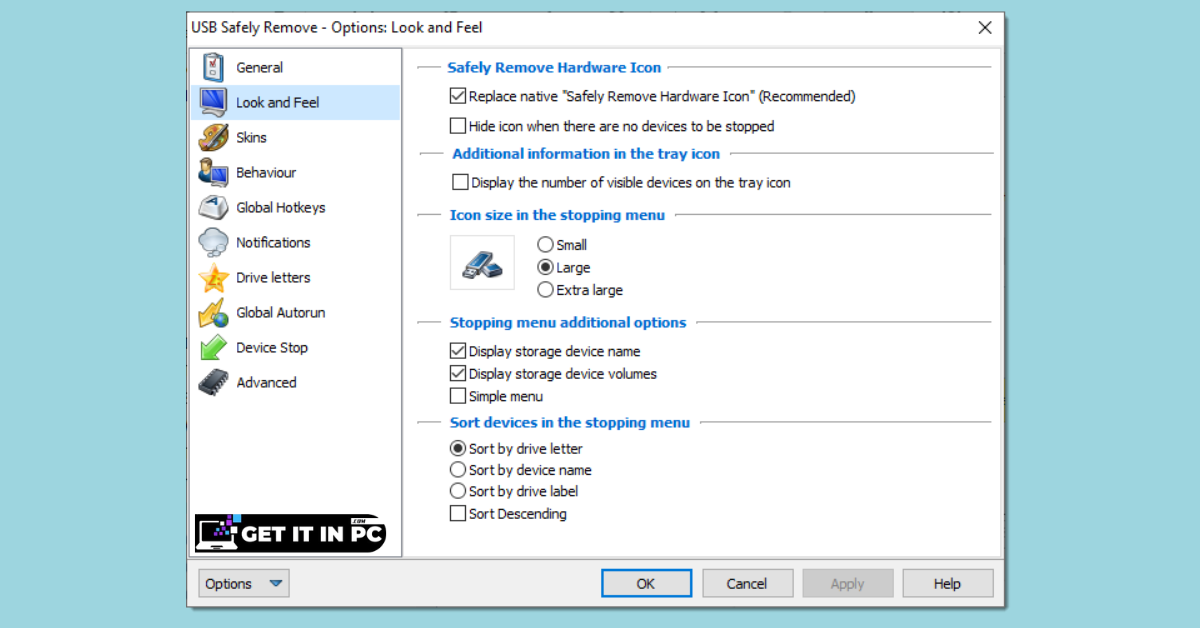Open the Device Stop page
This screenshot has height=628, width=1200.
pos(295,347)
